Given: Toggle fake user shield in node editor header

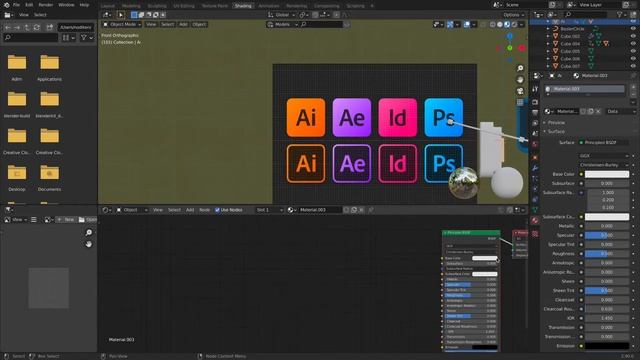Looking at the screenshot, I should (346, 210).
